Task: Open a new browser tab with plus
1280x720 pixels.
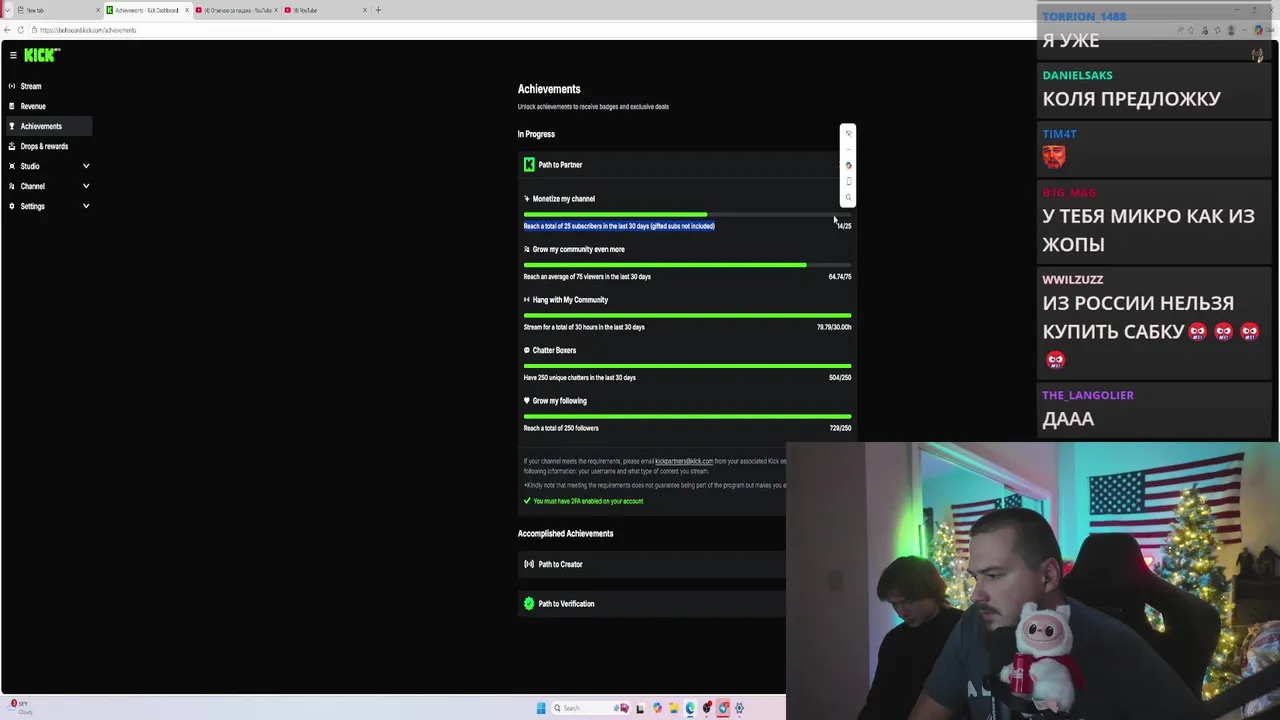Action: click(378, 10)
